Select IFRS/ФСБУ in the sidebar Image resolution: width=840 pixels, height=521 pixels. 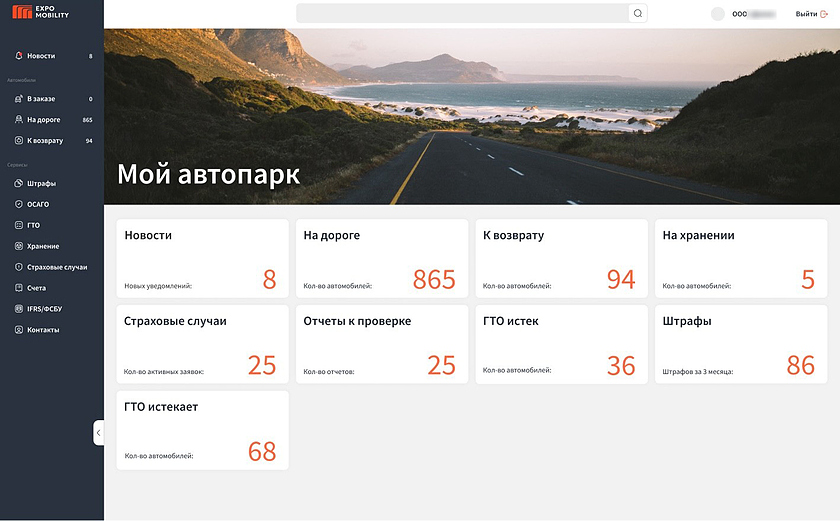44,309
